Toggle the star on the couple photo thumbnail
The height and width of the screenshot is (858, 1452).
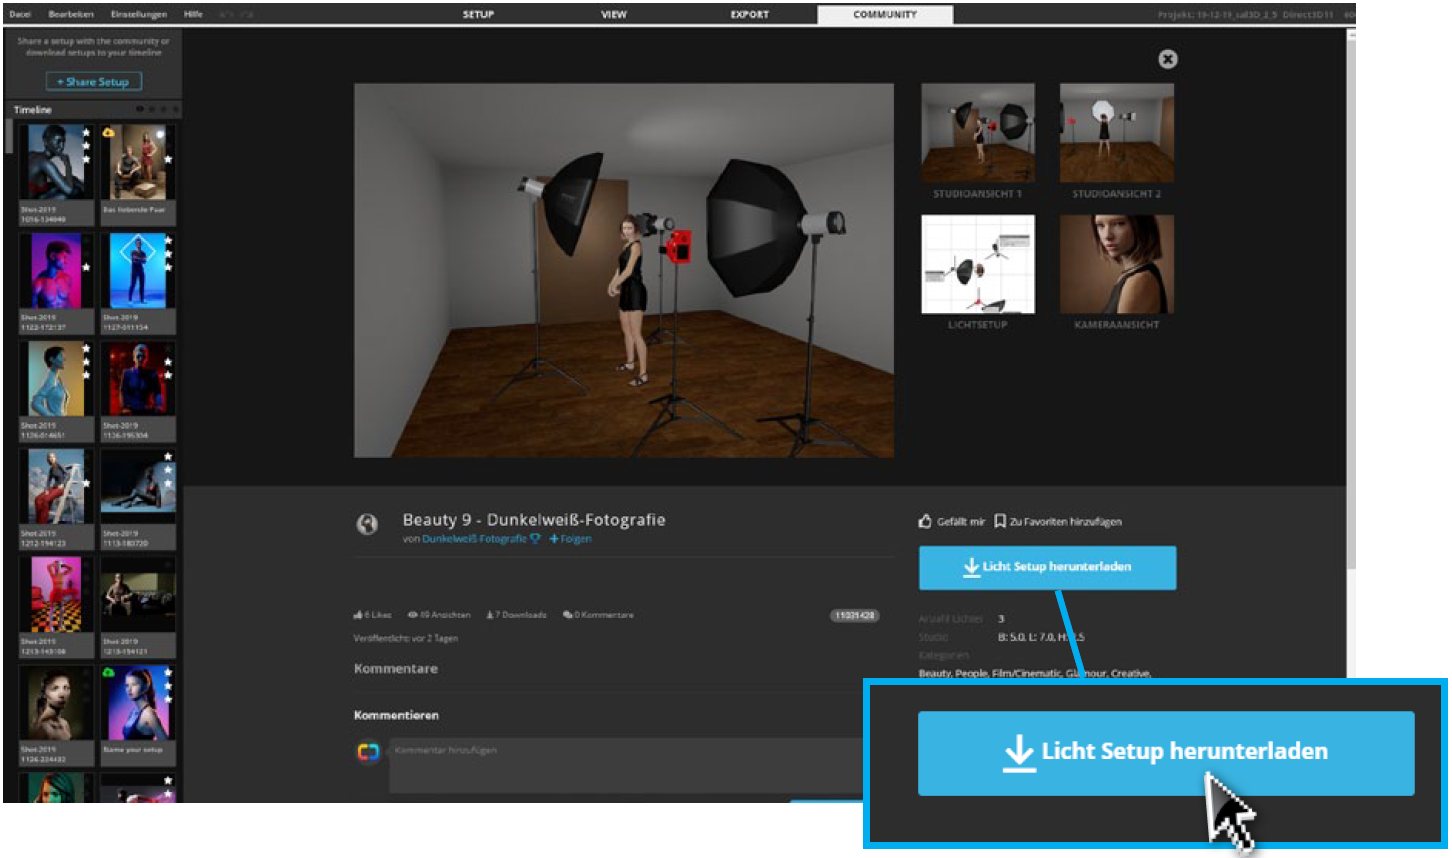coord(168,160)
